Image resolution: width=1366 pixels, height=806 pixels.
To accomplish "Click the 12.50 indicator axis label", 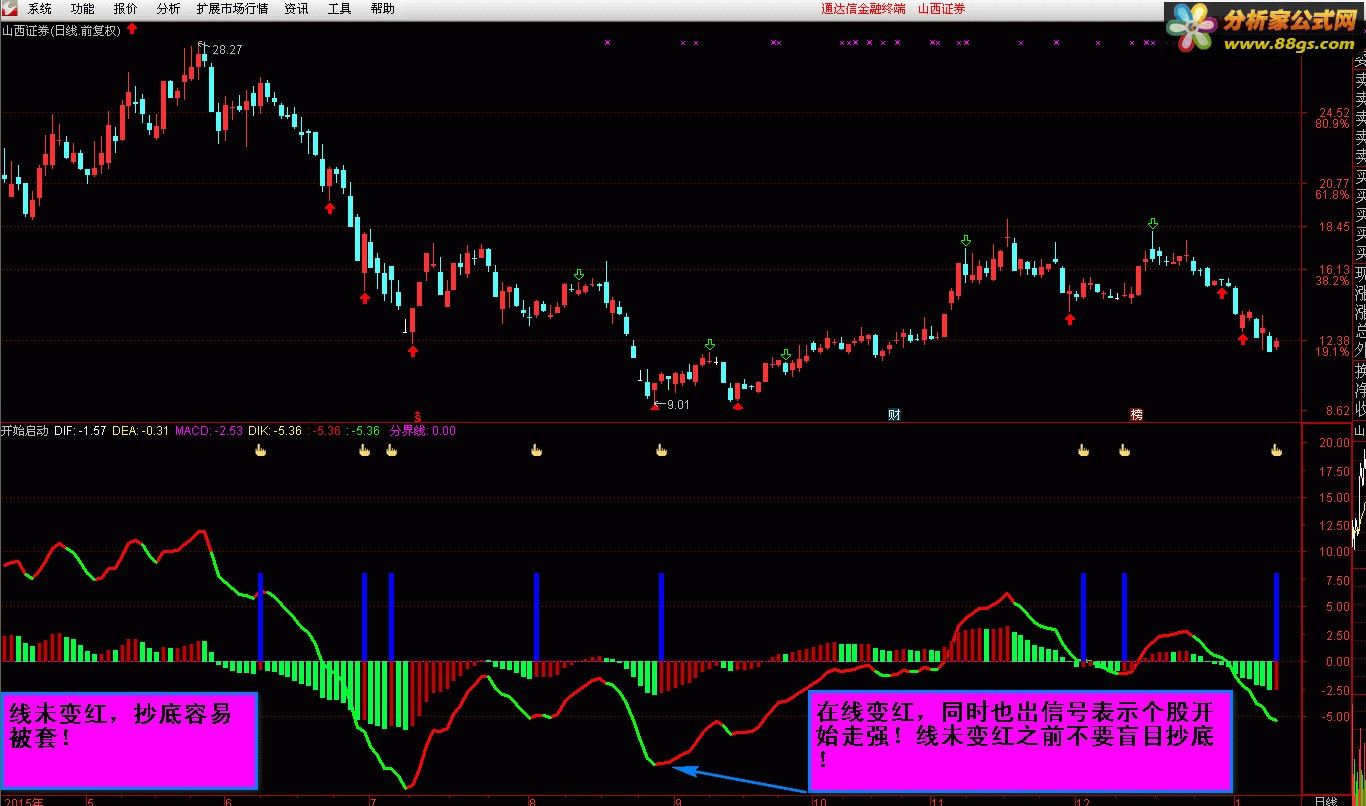I will (1334, 524).
